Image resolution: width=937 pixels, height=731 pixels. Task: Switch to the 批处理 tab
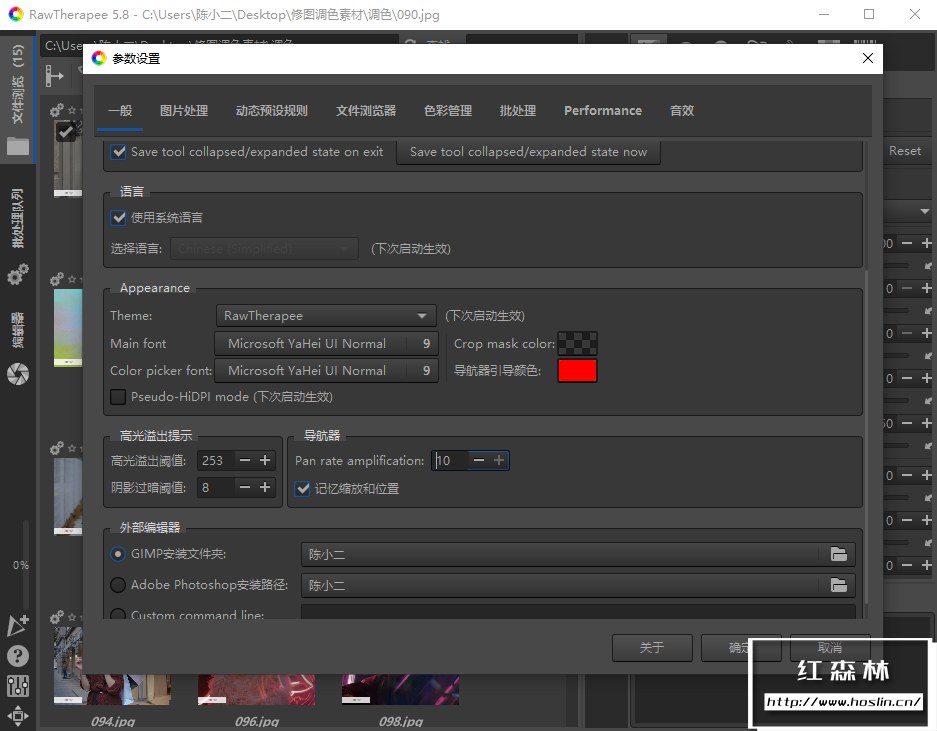tap(518, 111)
